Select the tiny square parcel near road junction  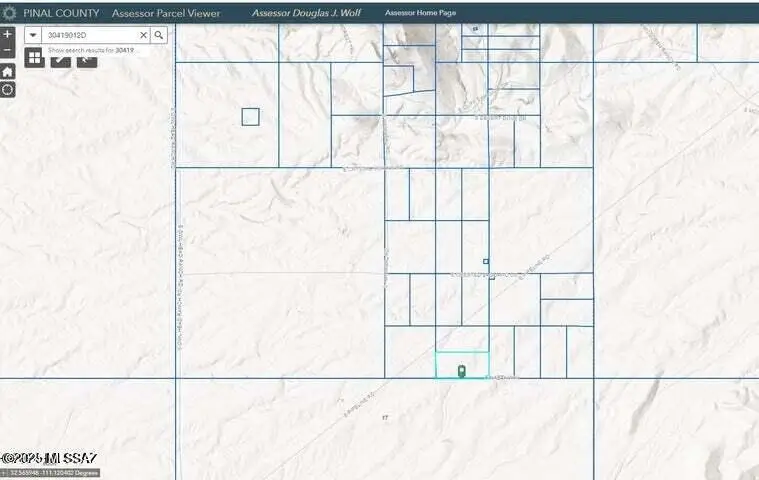tap(486, 261)
